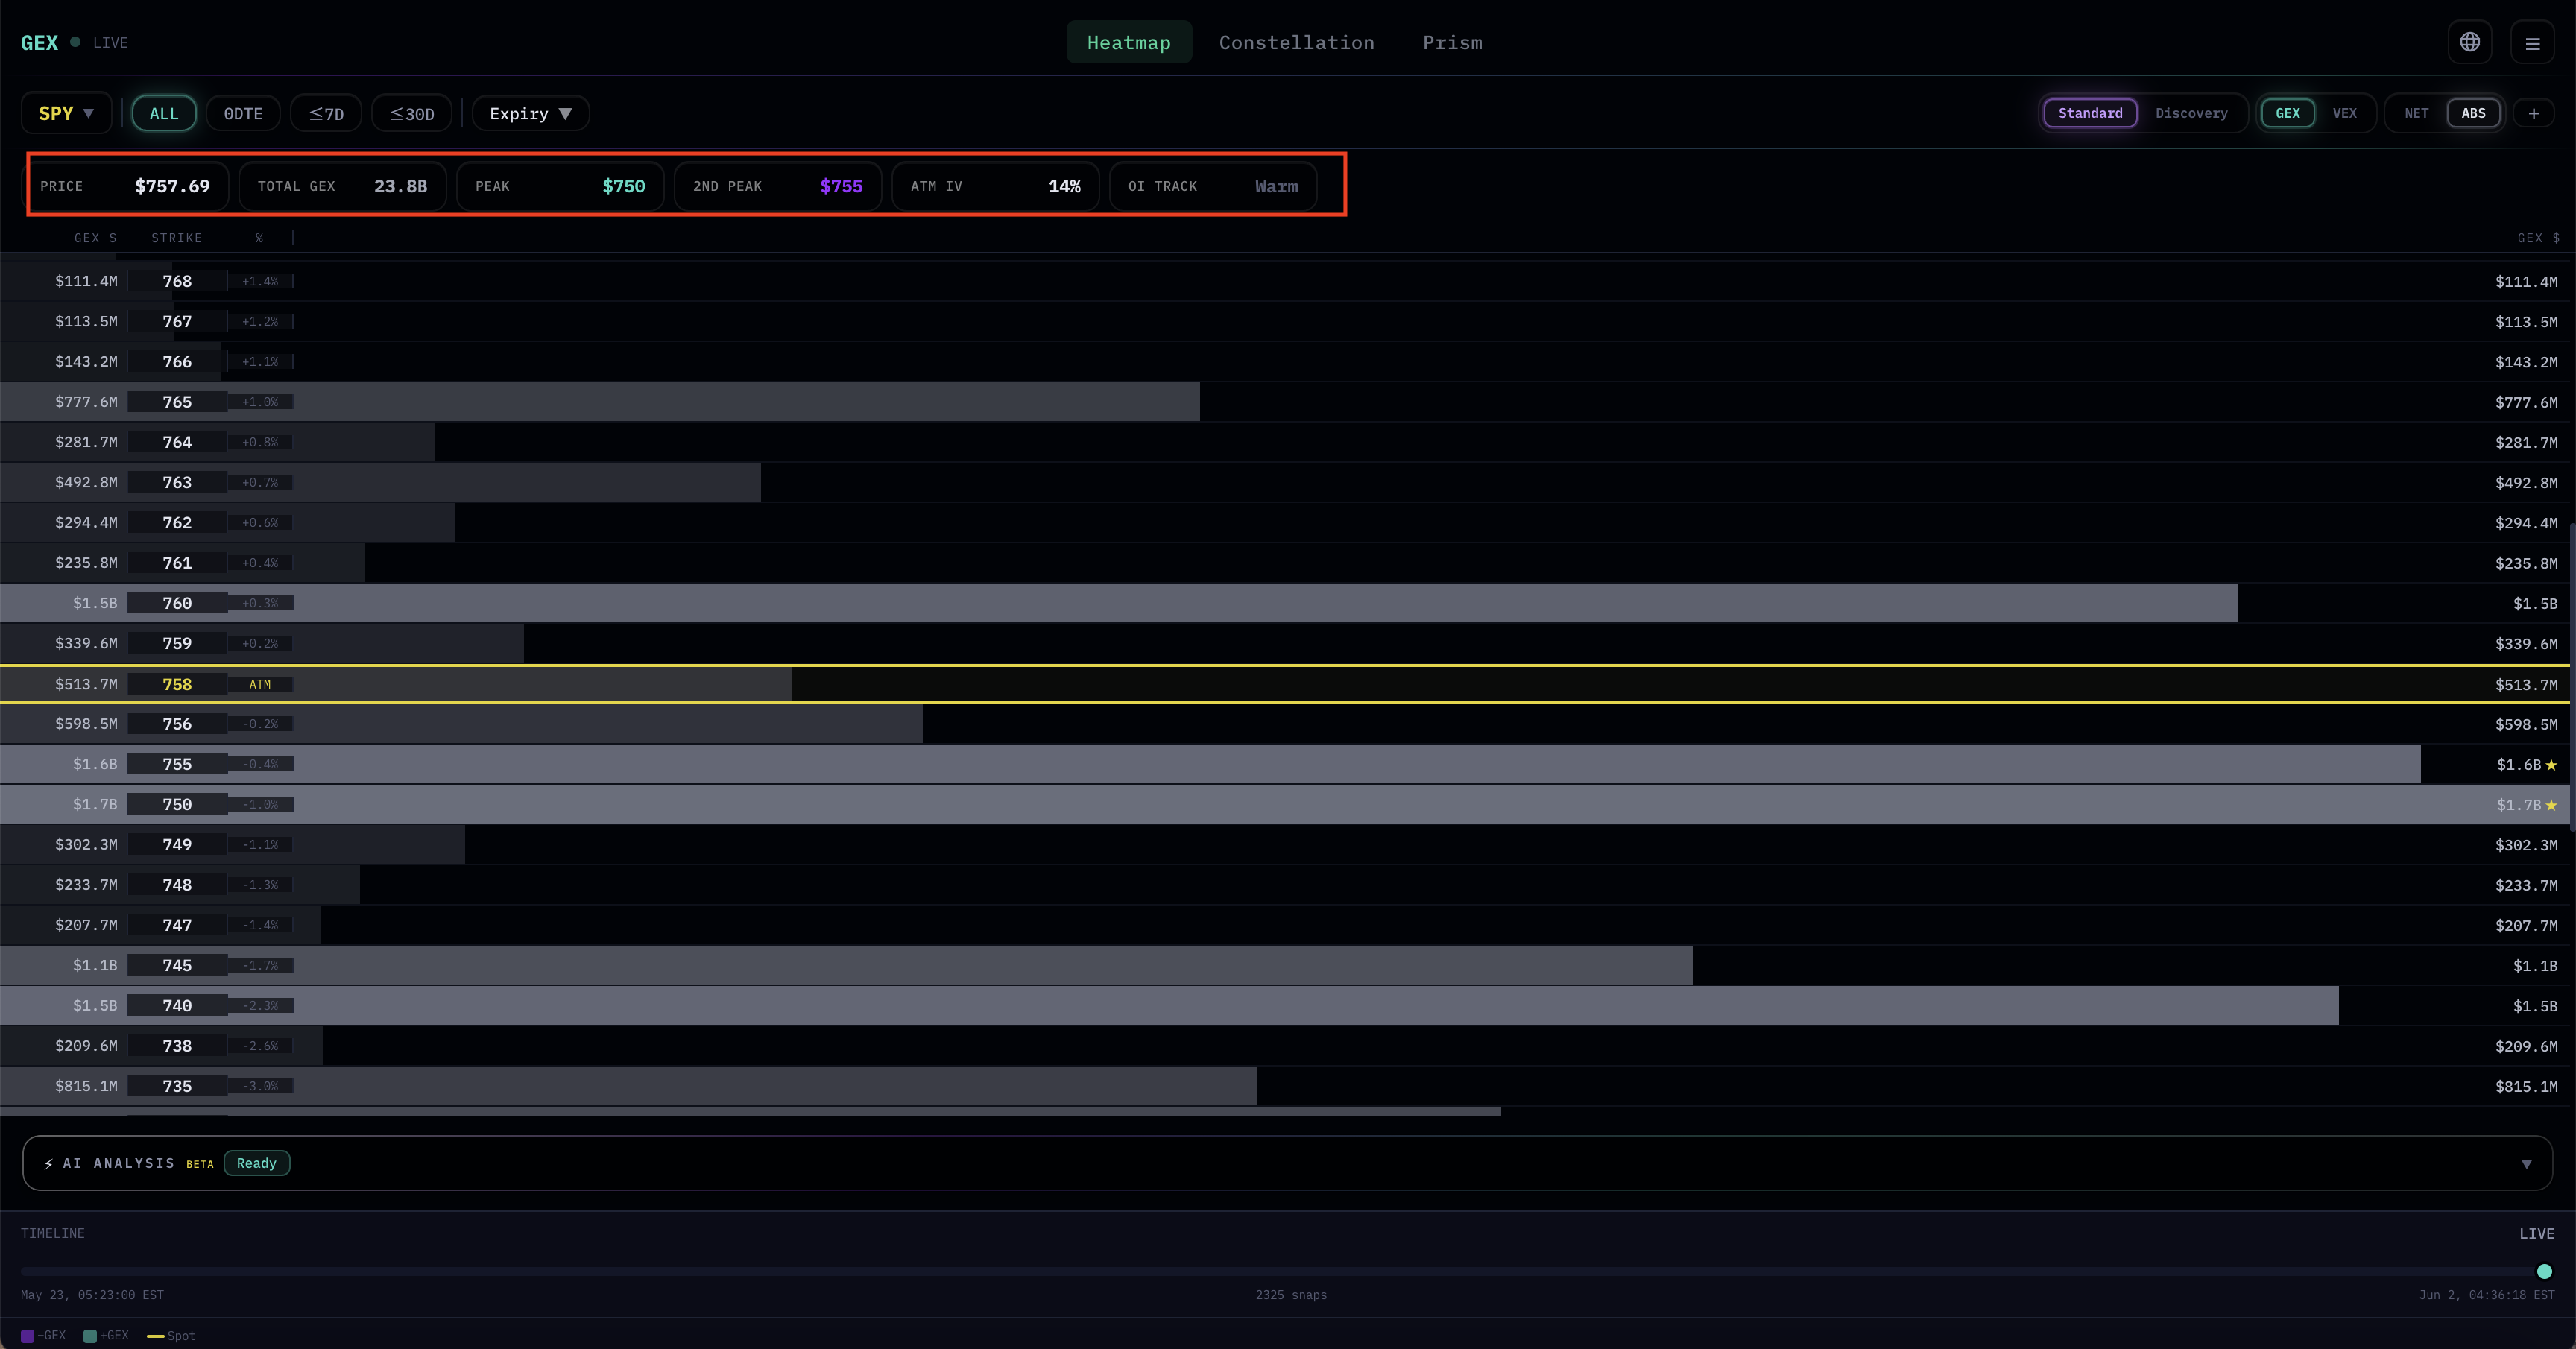The width and height of the screenshot is (2576, 1349).
Task: Select the ≤30D expiry filter
Action: point(412,113)
